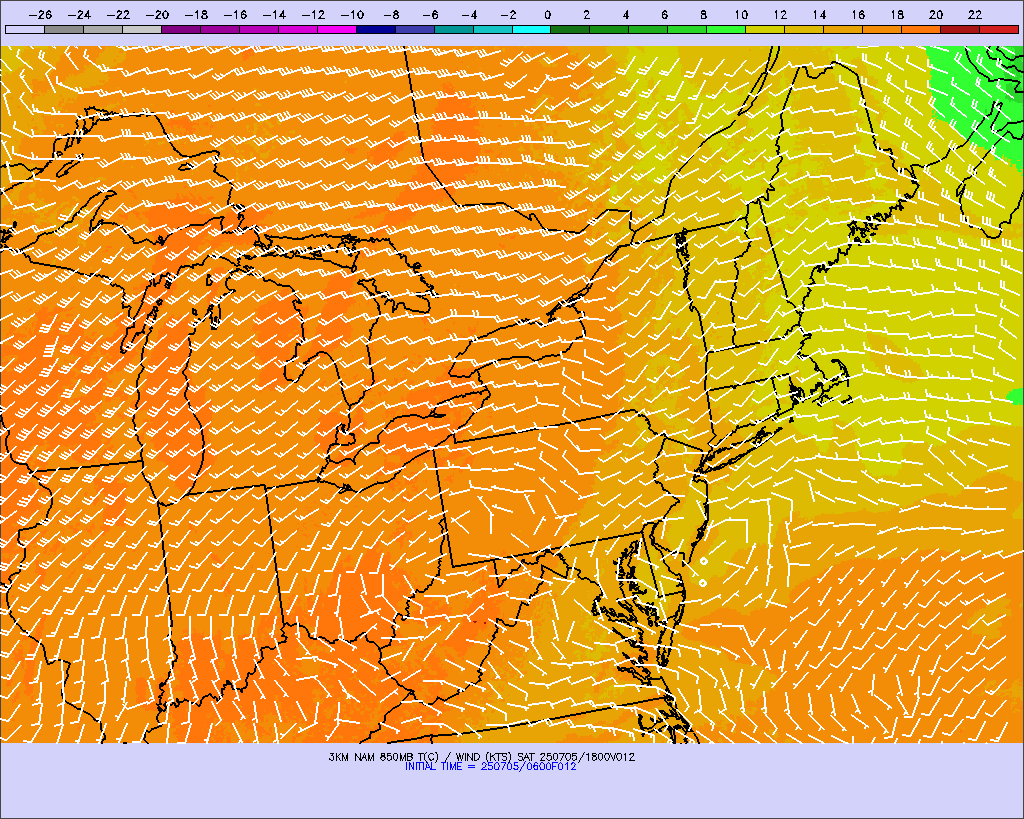Click the "-6" legend label

pyautogui.click(x=430, y=14)
